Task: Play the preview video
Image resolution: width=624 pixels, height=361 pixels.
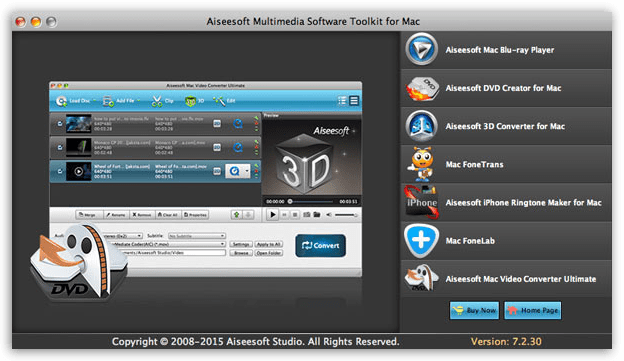Action: pyautogui.click(x=273, y=215)
